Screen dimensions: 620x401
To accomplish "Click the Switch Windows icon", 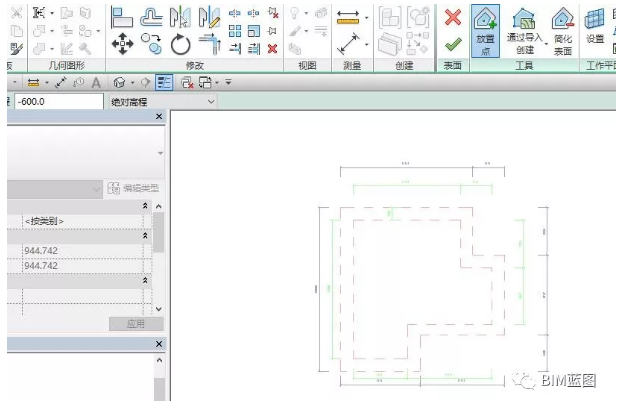I will click(205, 82).
